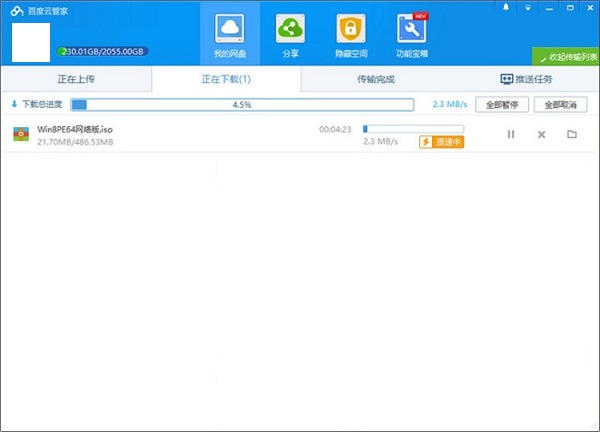Open 隐藏空间 hidden space lock icon
Image resolution: width=600 pixels, height=432 pixels.
tap(350, 28)
